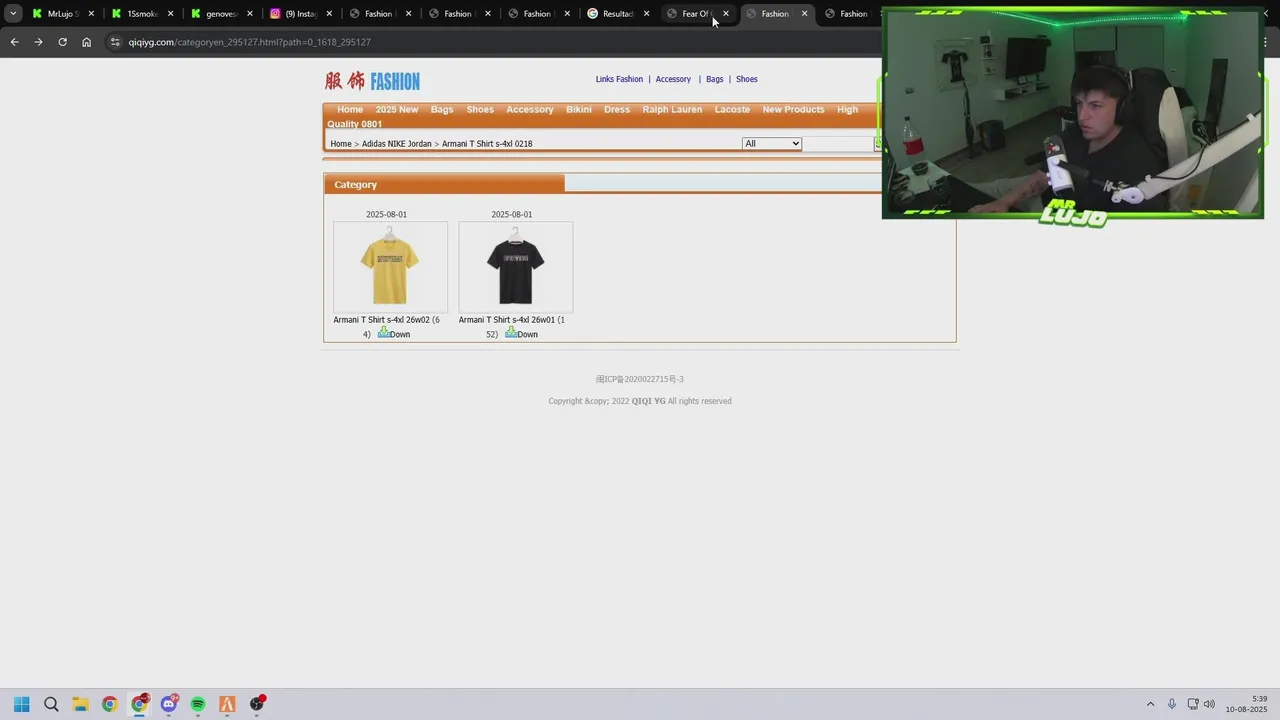Click the search input next to All dropdown

click(x=839, y=144)
